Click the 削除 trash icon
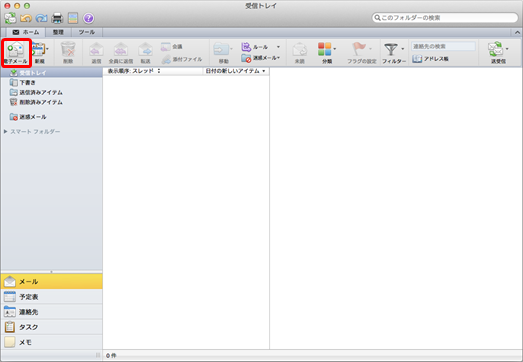This screenshot has height=362, width=523. tap(68, 49)
